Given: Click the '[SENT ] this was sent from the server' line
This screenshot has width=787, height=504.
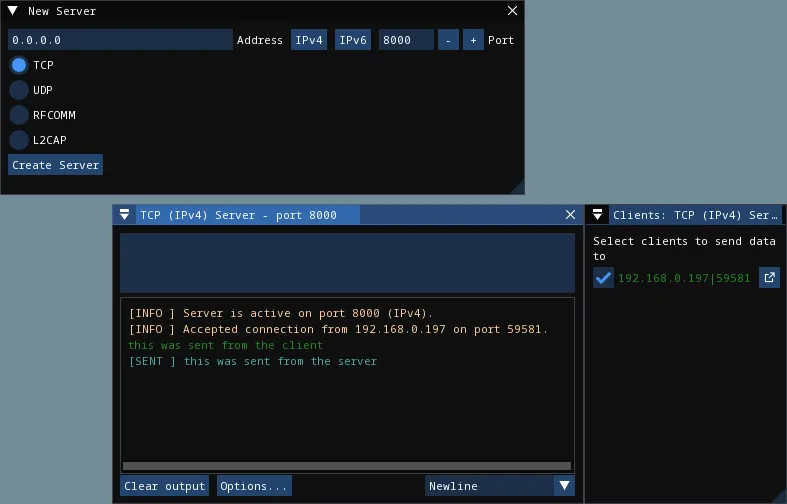Looking at the screenshot, I should tap(253, 361).
